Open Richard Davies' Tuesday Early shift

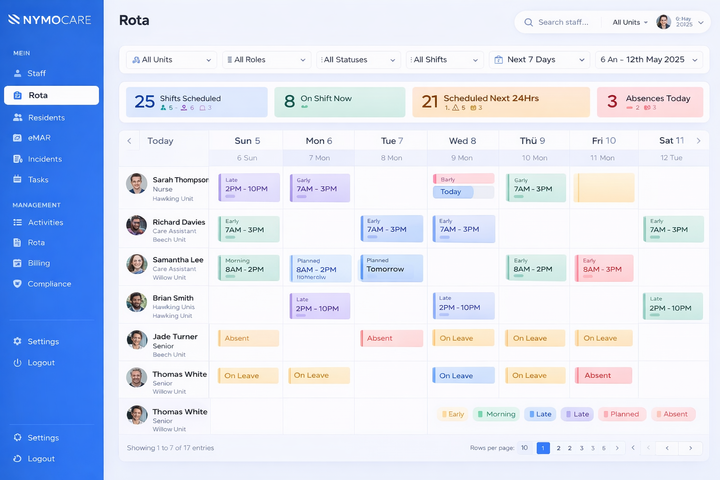coord(392,229)
